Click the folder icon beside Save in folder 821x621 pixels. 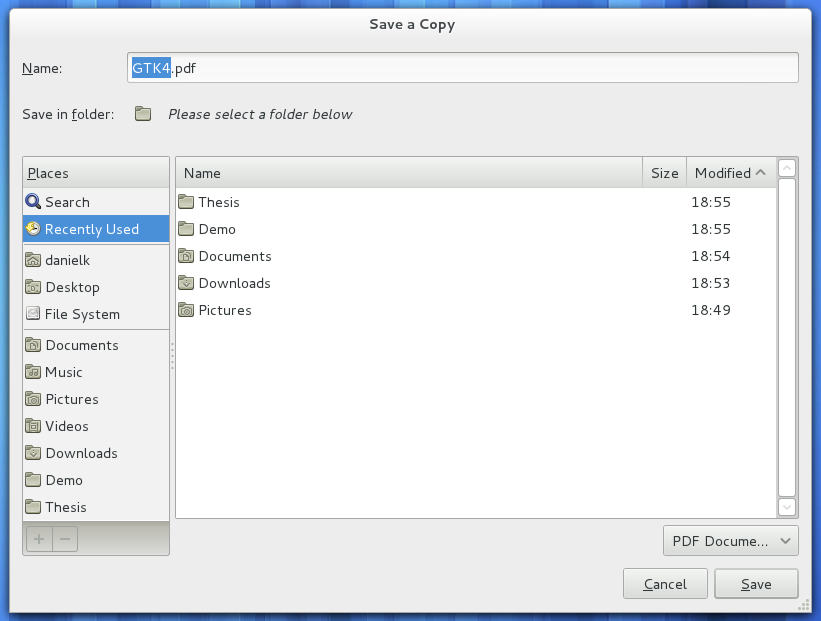pyautogui.click(x=143, y=114)
